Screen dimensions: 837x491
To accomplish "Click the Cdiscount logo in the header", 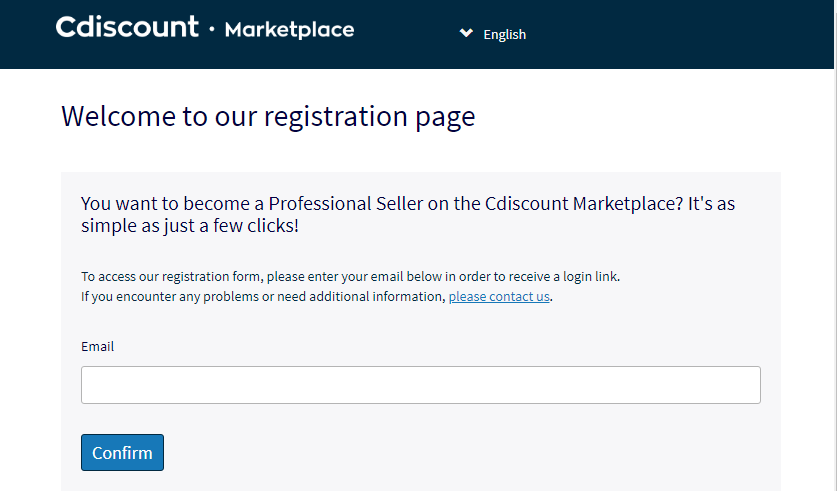I will (127, 27).
